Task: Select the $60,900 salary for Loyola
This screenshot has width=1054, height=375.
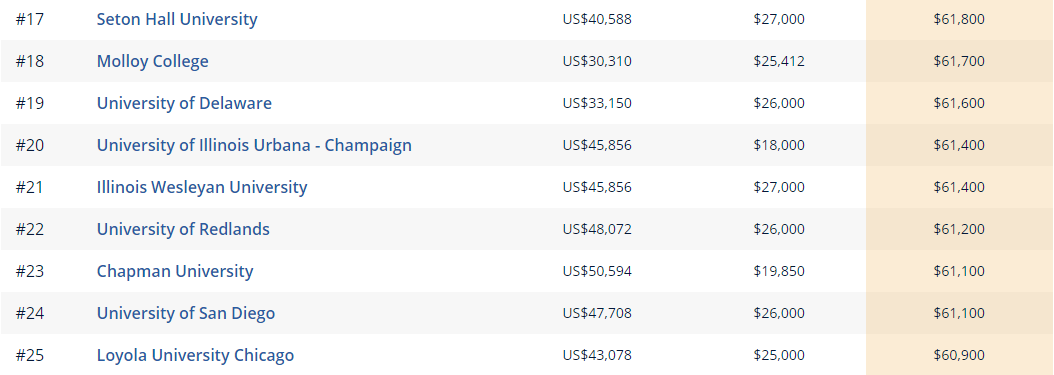Action: [959, 355]
